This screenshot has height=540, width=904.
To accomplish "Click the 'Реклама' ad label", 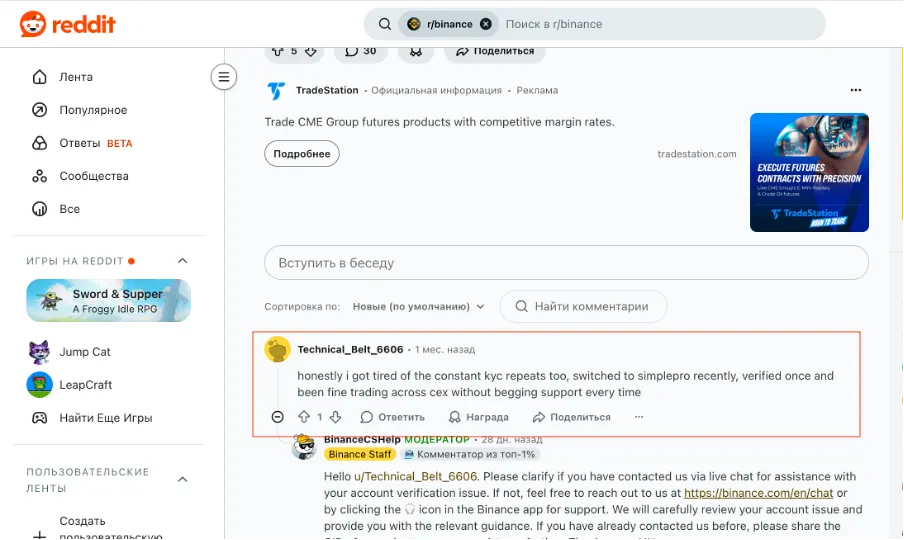I will coord(537,90).
